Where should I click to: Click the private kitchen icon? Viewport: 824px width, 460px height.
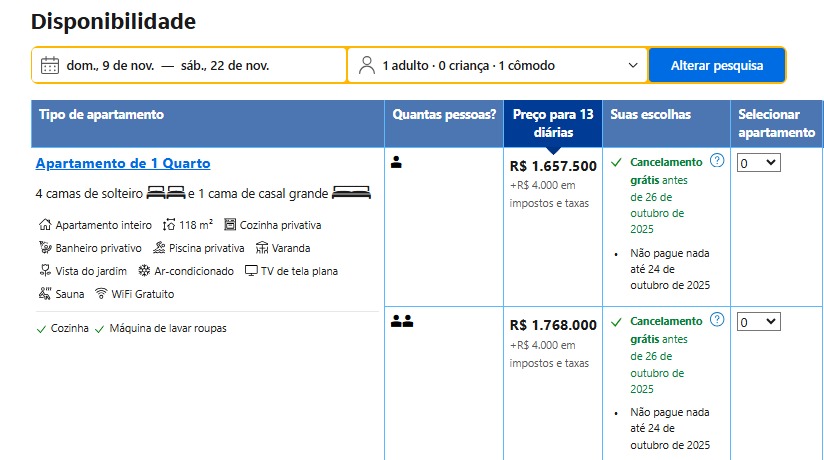point(231,225)
